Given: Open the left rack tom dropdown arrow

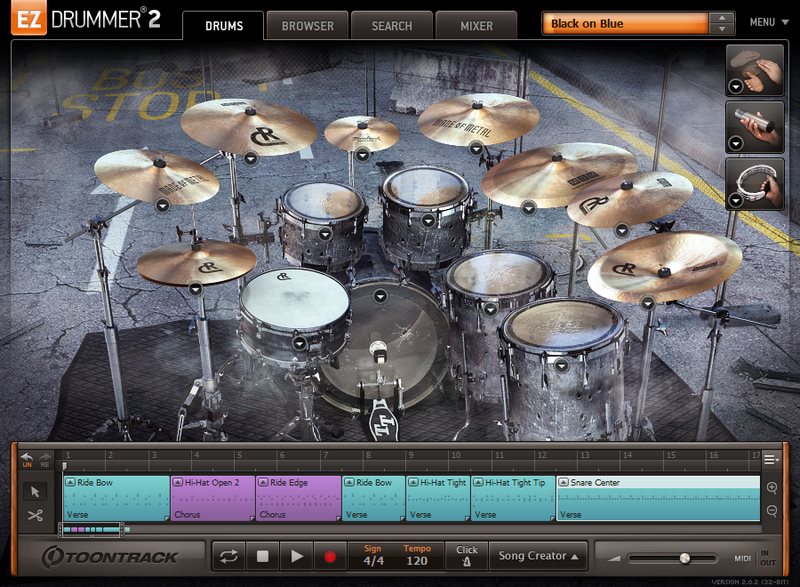Looking at the screenshot, I should [324, 234].
